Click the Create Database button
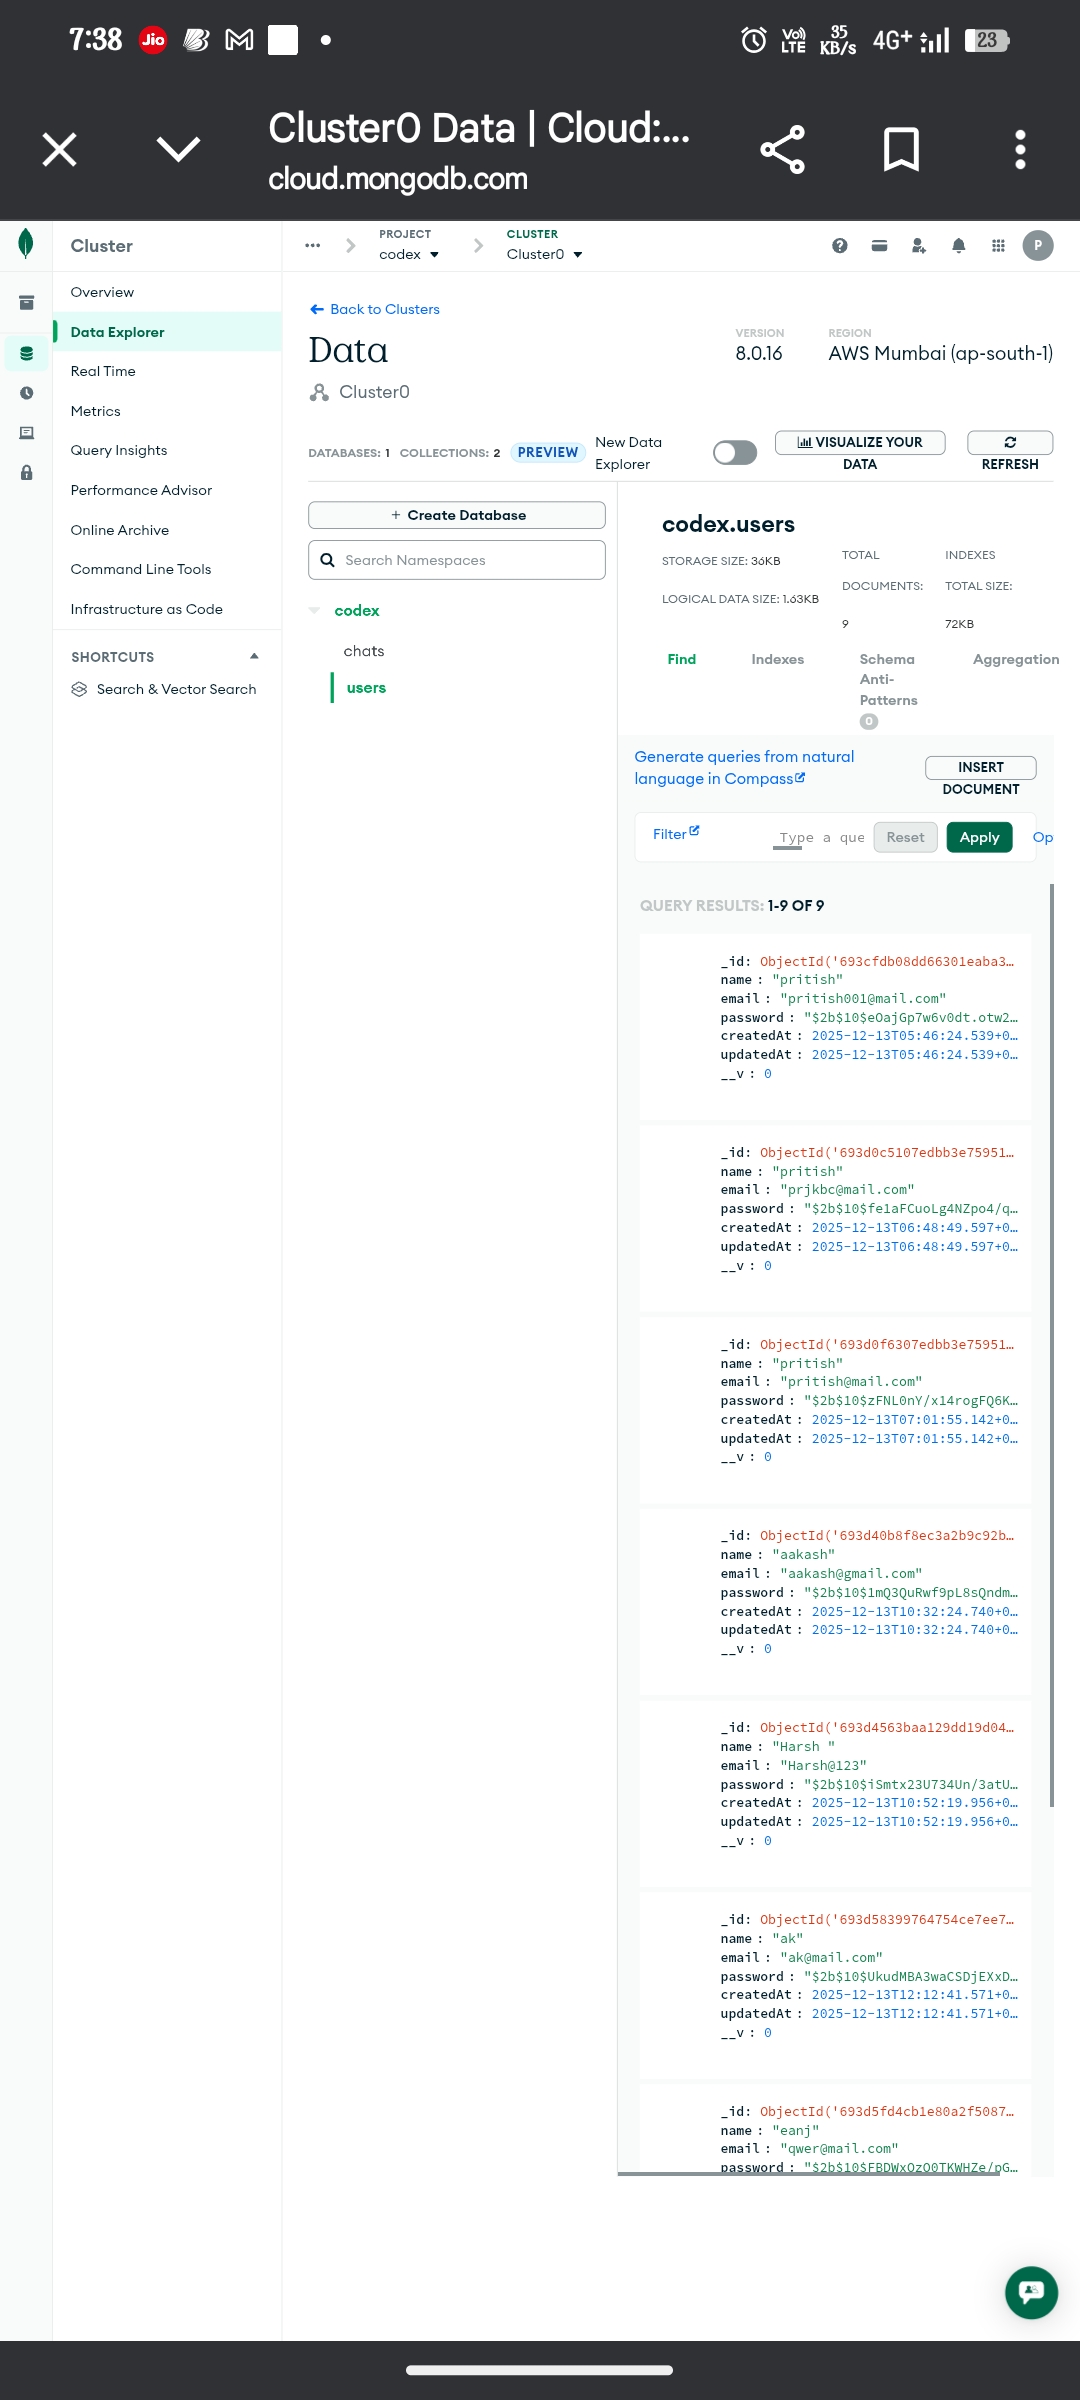Viewport: 1080px width, 2400px height. (x=457, y=515)
